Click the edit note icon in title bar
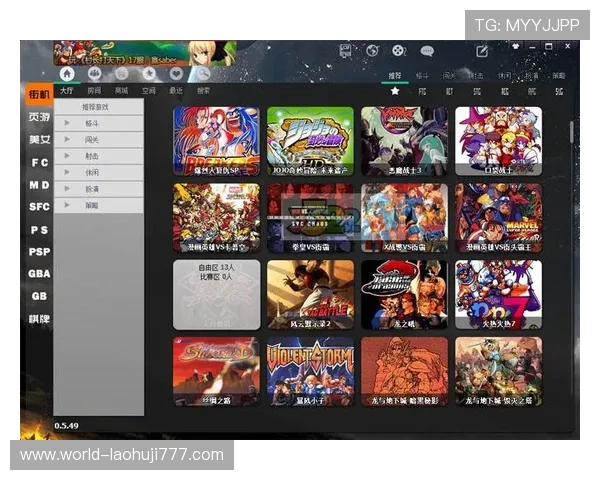 pos(482,51)
